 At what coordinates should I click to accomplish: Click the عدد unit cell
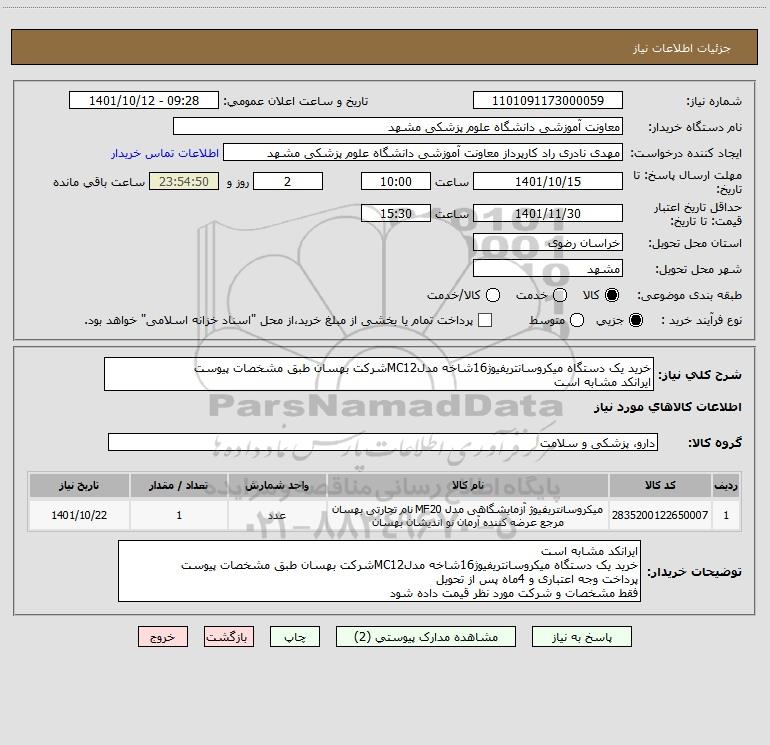click(x=277, y=515)
